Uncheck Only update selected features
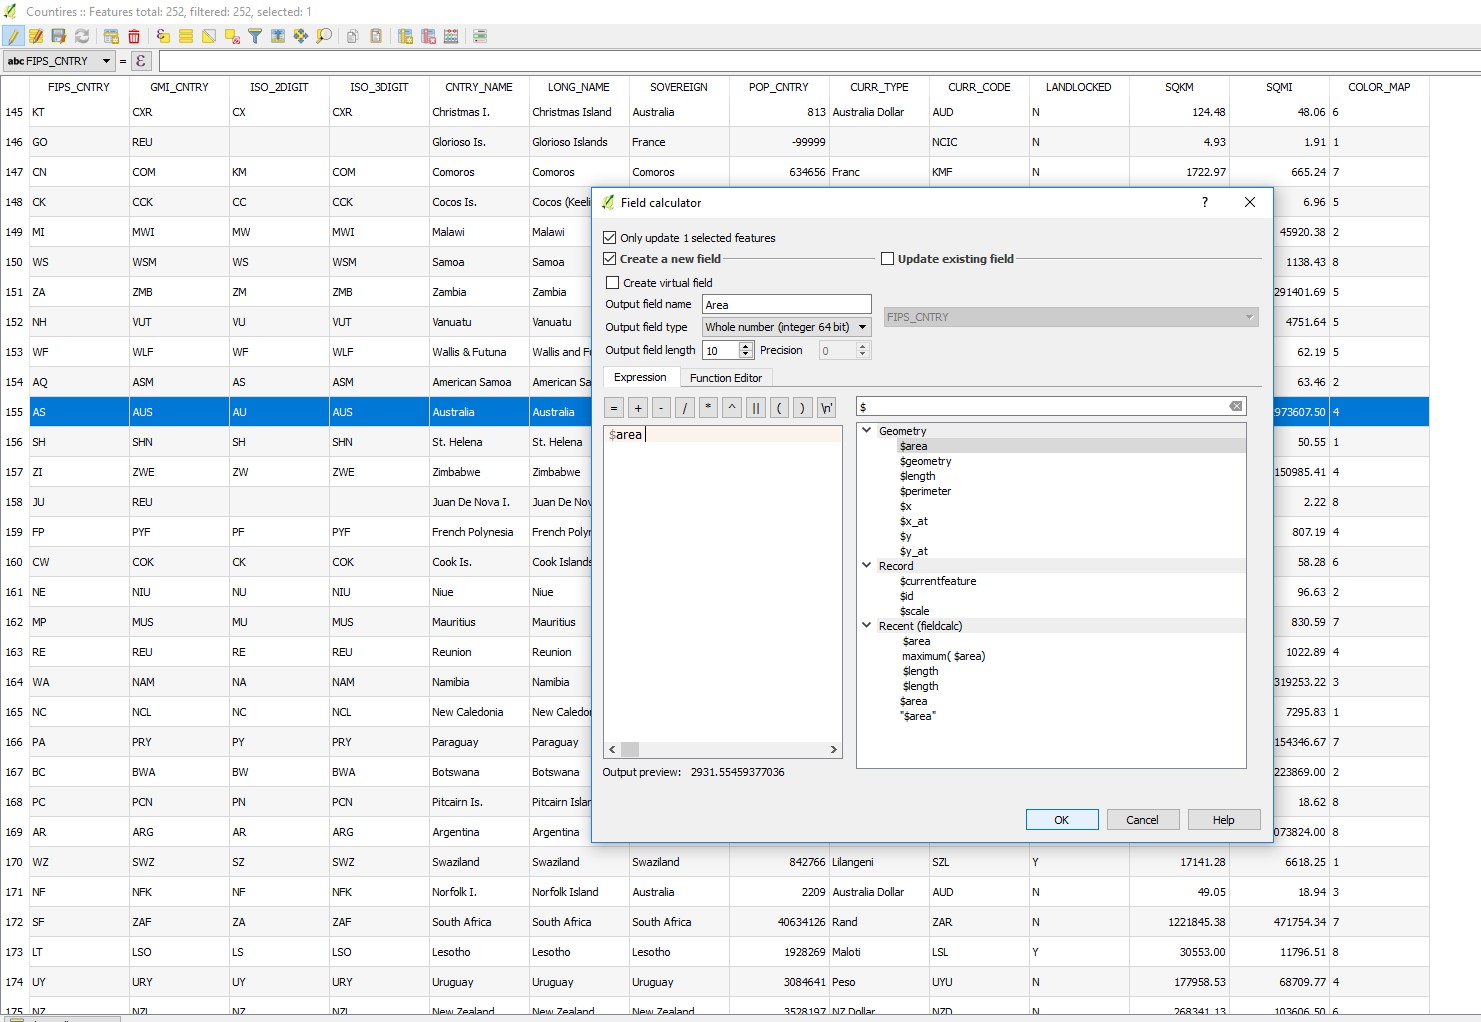 [x=610, y=238]
